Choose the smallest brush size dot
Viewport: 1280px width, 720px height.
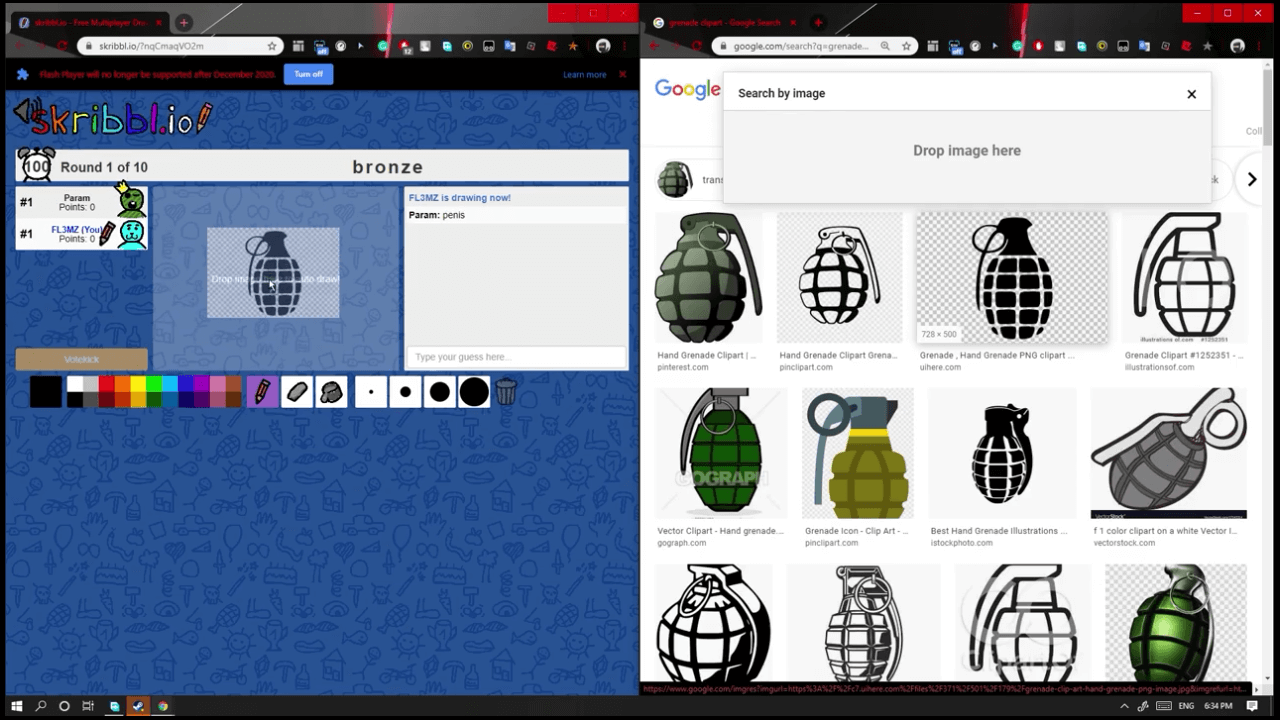point(371,392)
